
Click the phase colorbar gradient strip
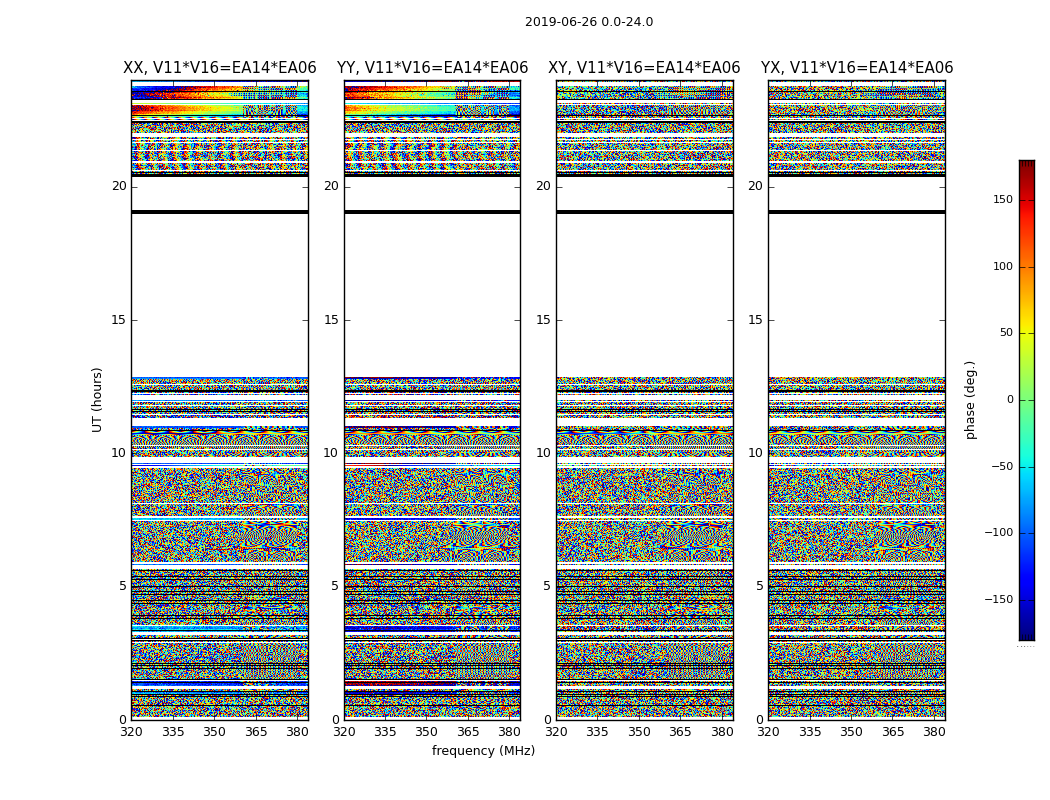pyautogui.click(x=1027, y=400)
